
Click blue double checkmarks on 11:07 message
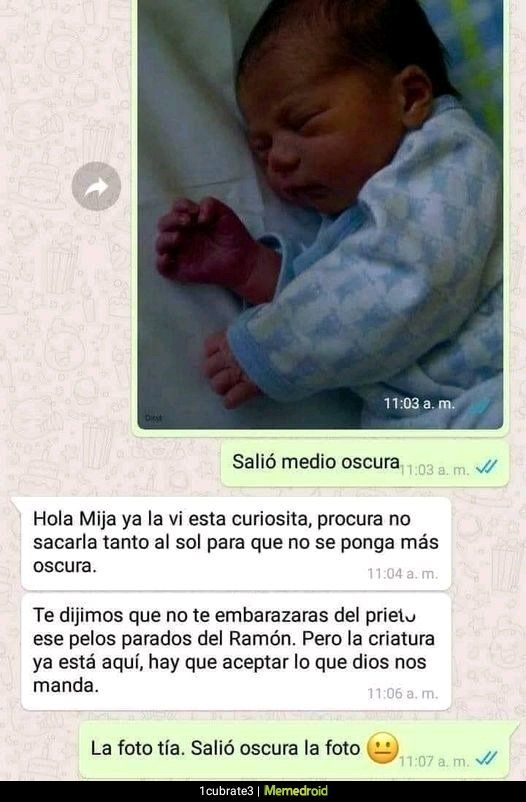486,759
